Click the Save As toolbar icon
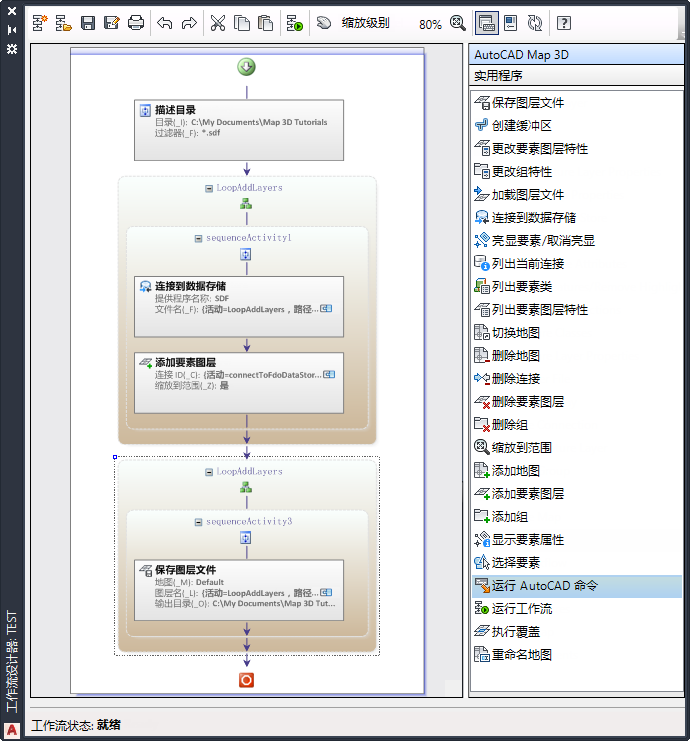The image size is (690, 741). (112, 23)
